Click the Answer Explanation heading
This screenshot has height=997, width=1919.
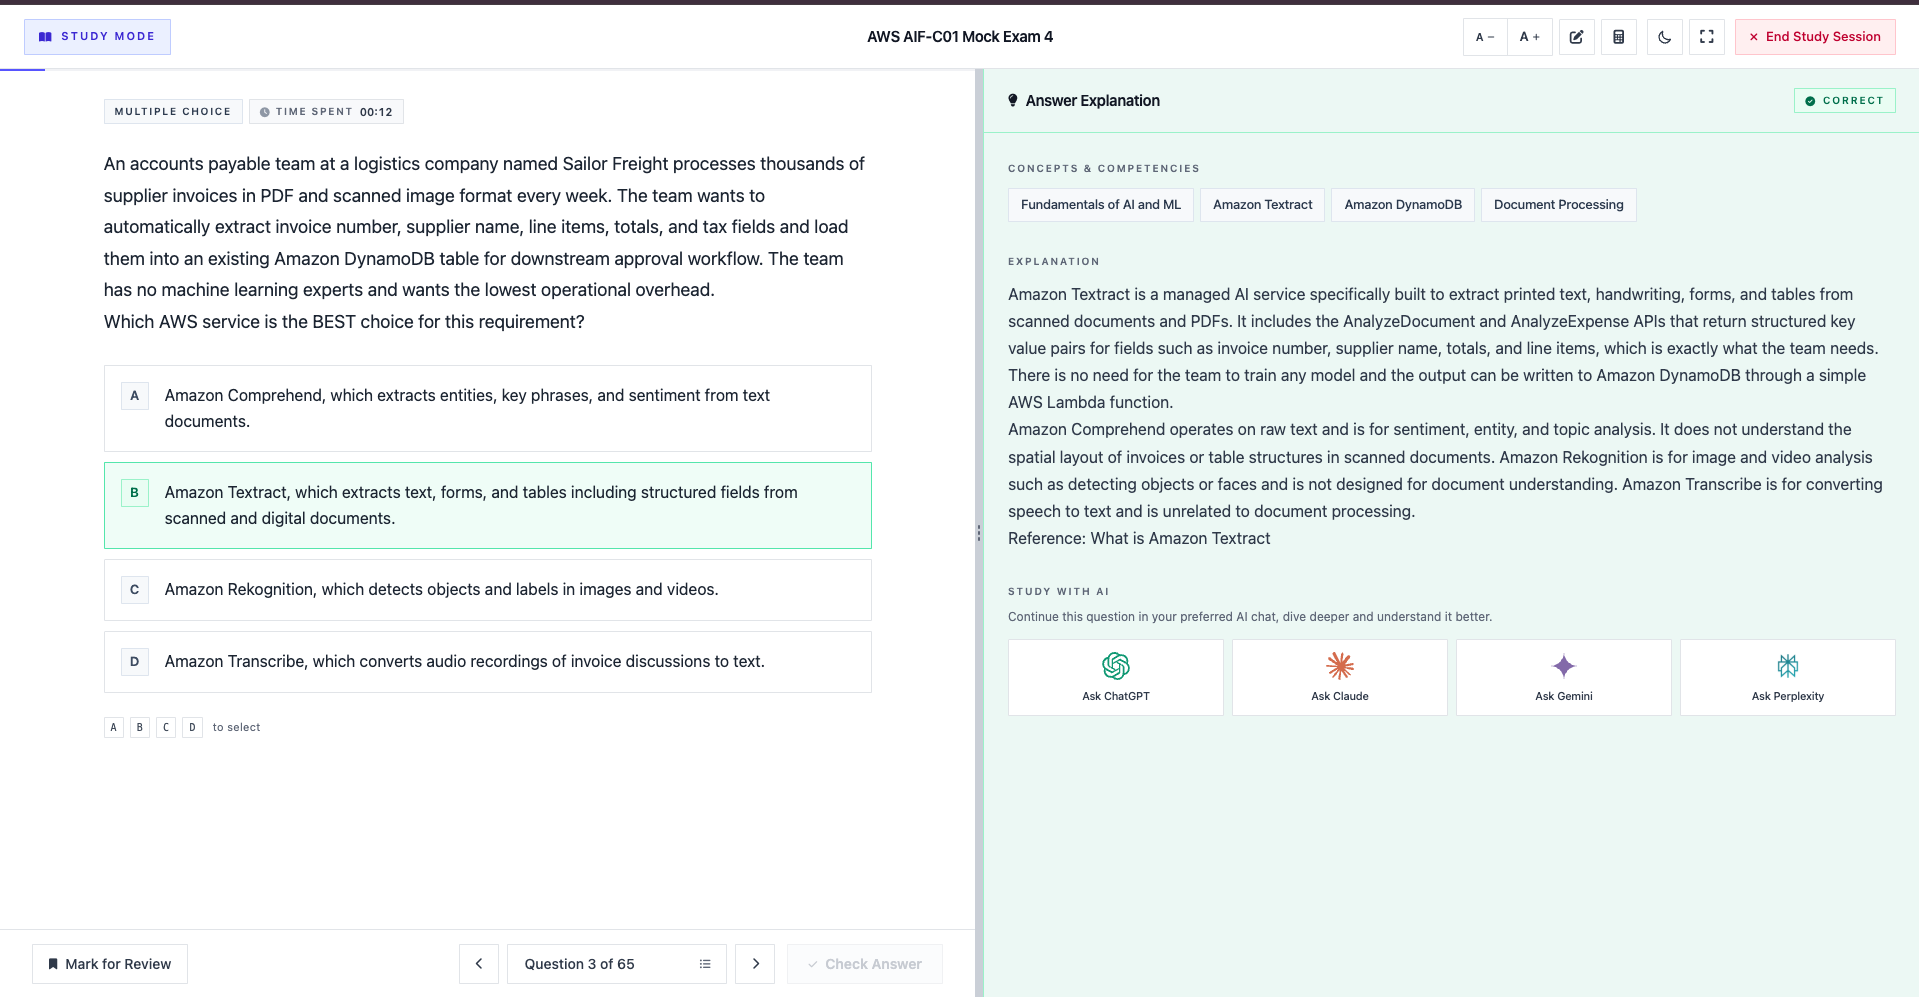(1092, 101)
